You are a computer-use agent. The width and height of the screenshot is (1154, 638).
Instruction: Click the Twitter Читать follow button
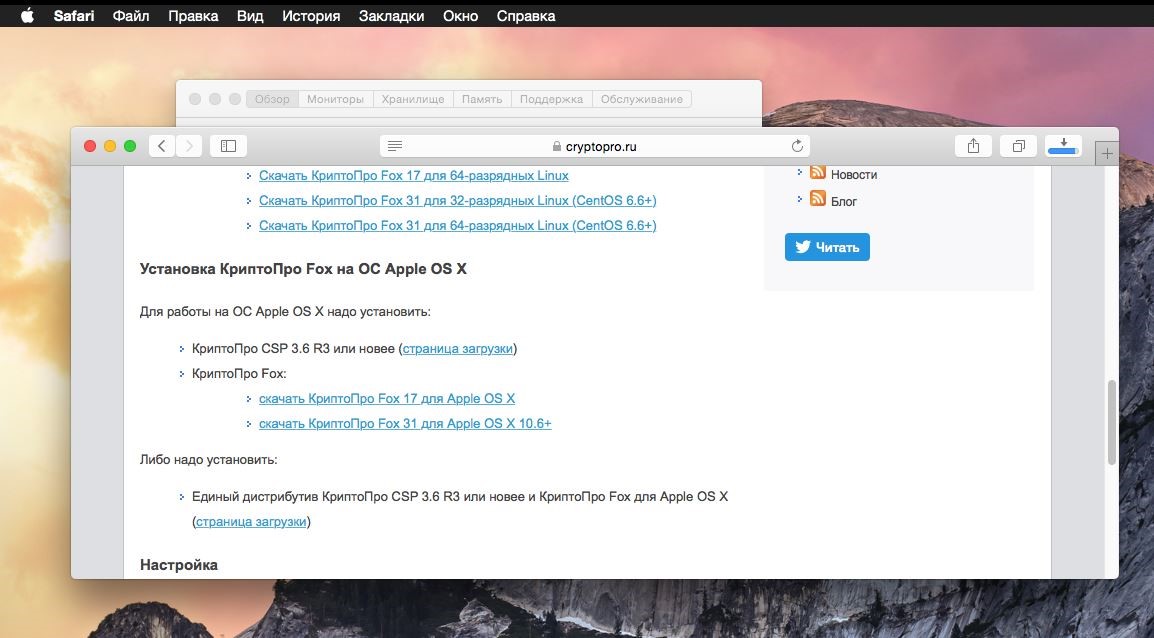click(x=827, y=247)
